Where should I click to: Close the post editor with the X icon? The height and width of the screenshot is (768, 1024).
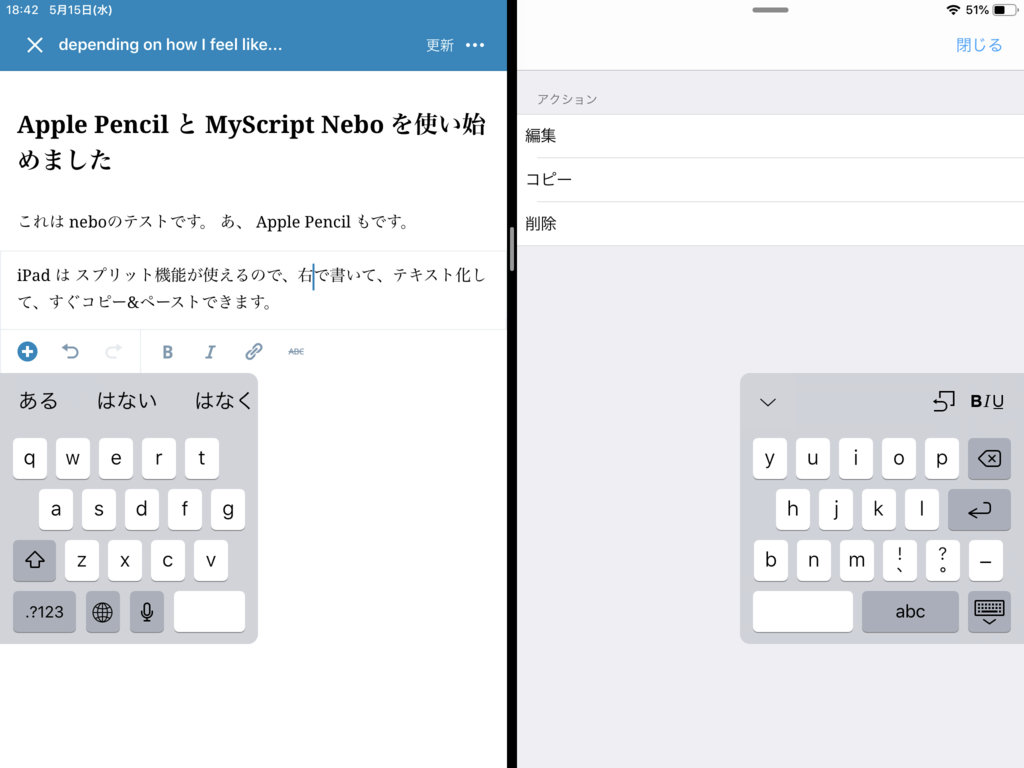pyautogui.click(x=35, y=45)
